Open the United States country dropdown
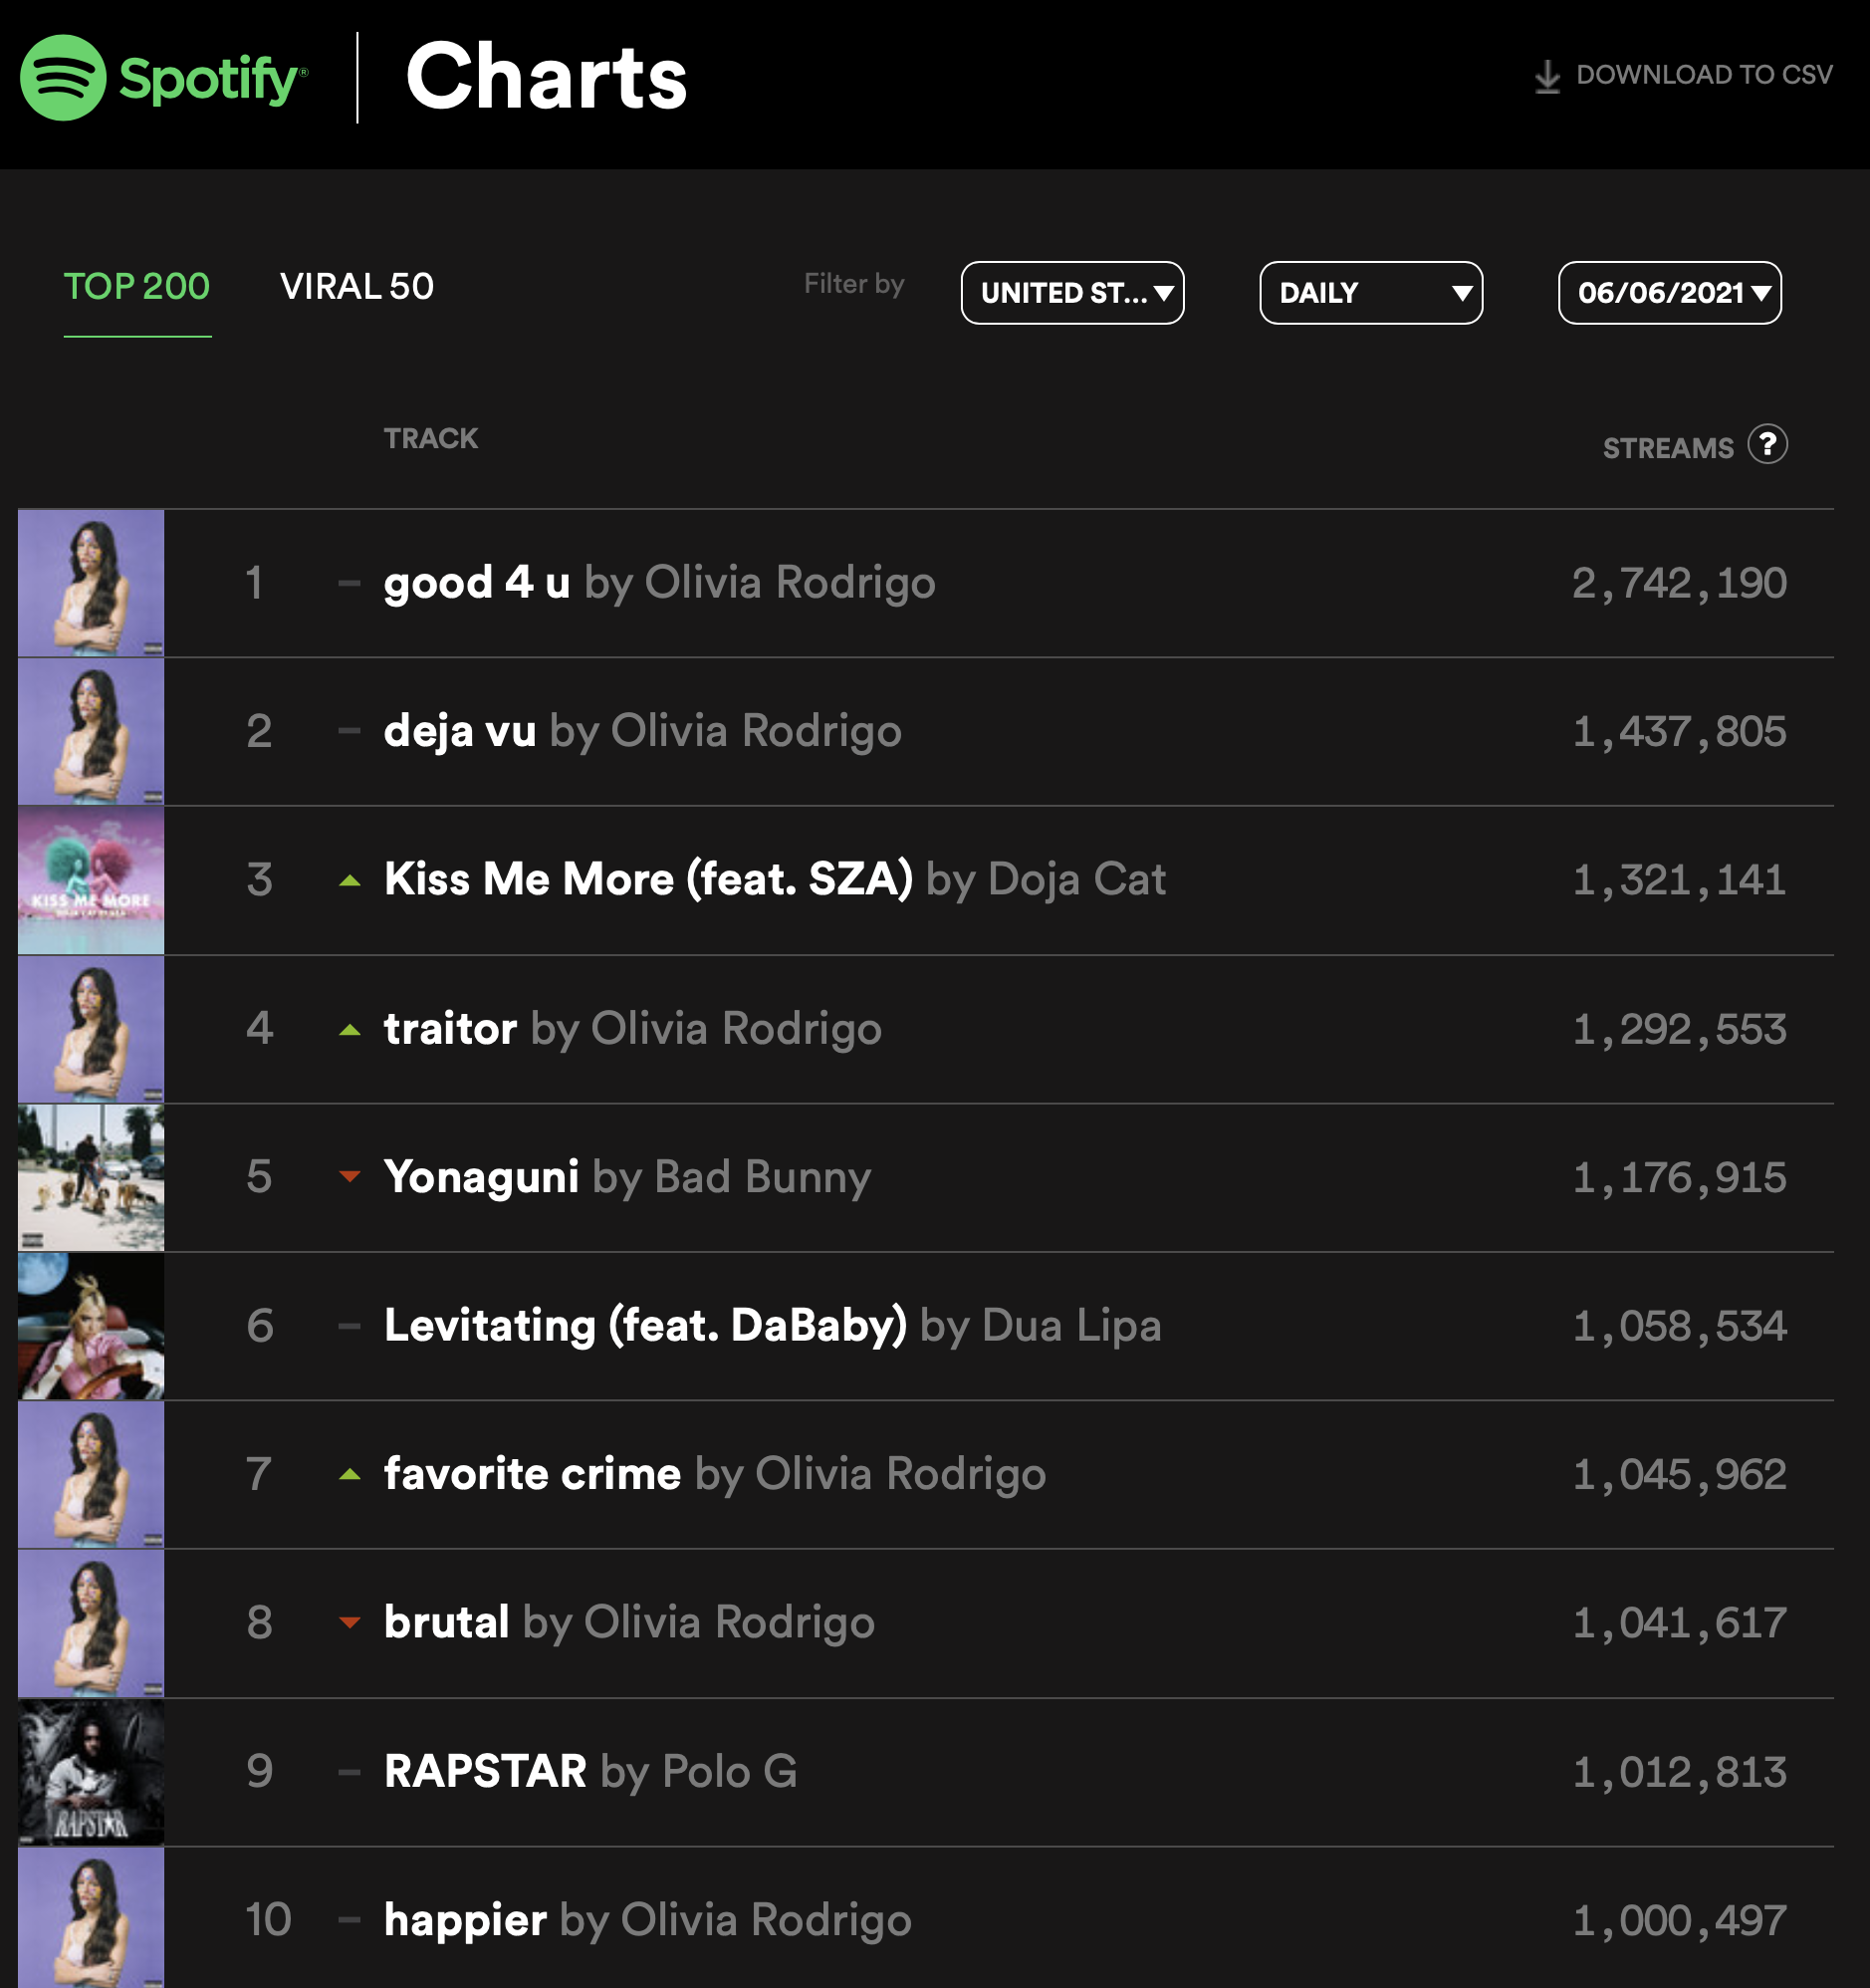This screenshot has height=1988, width=1870. click(1072, 293)
